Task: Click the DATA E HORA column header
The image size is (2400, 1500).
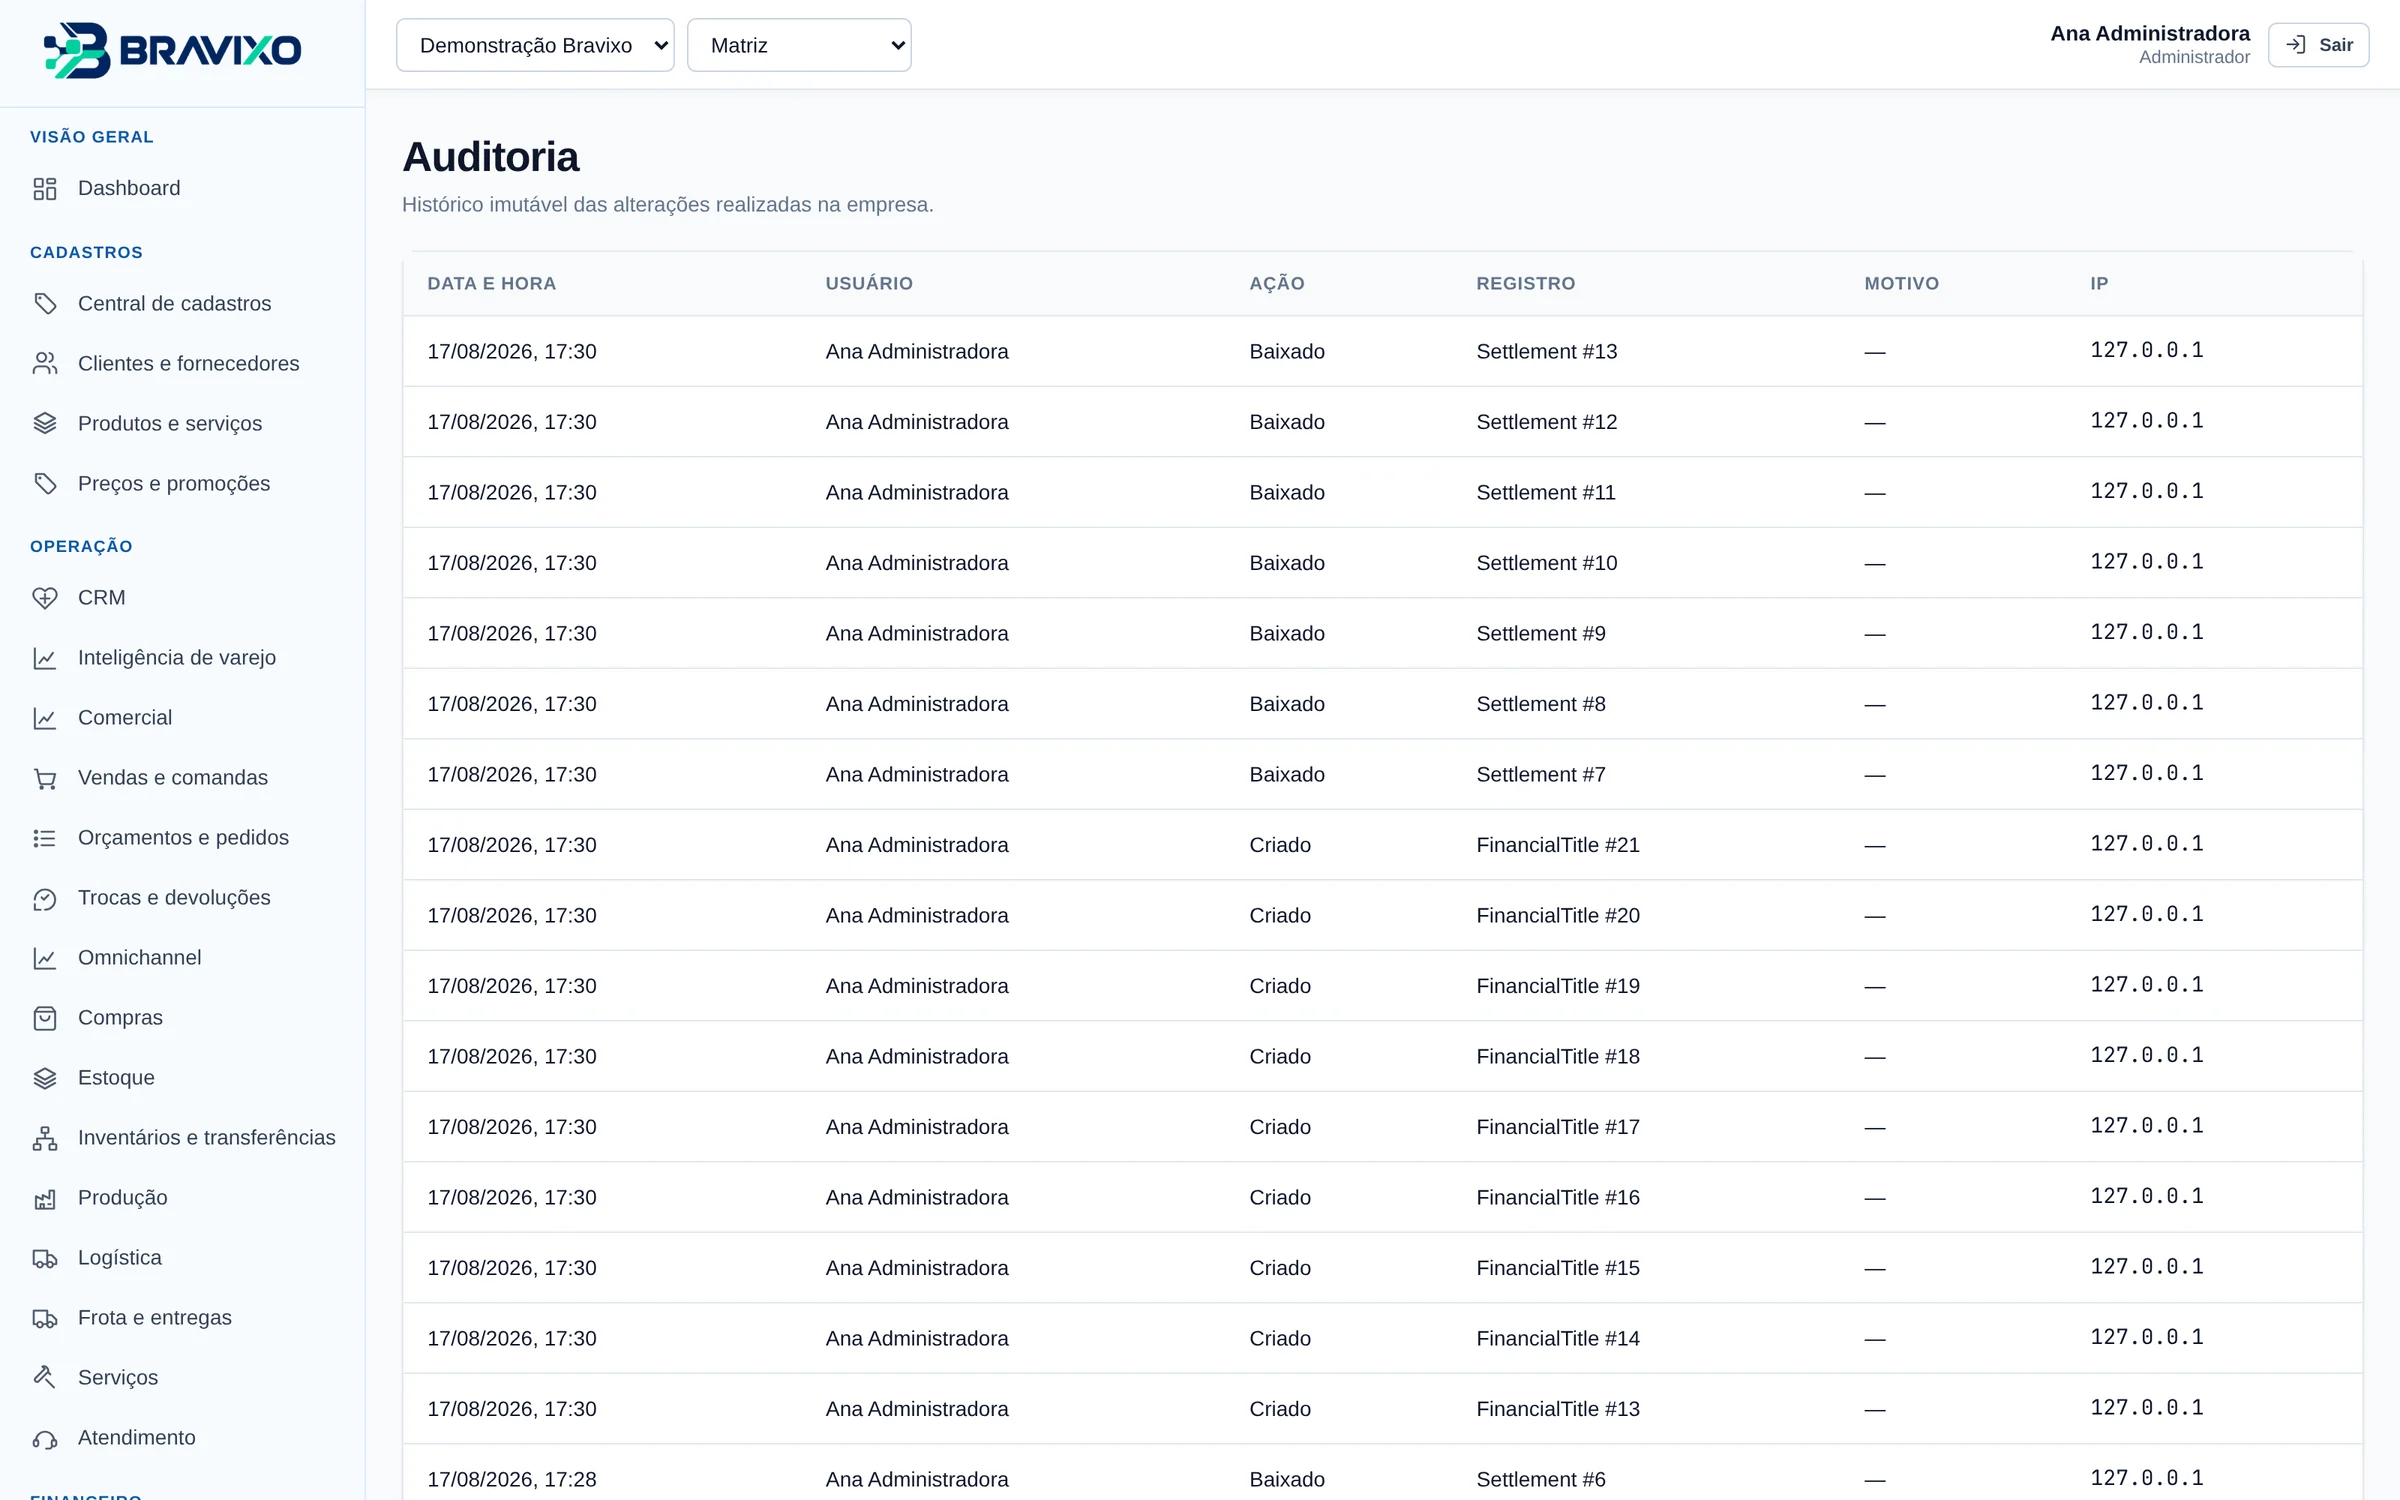Action: tap(492, 284)
